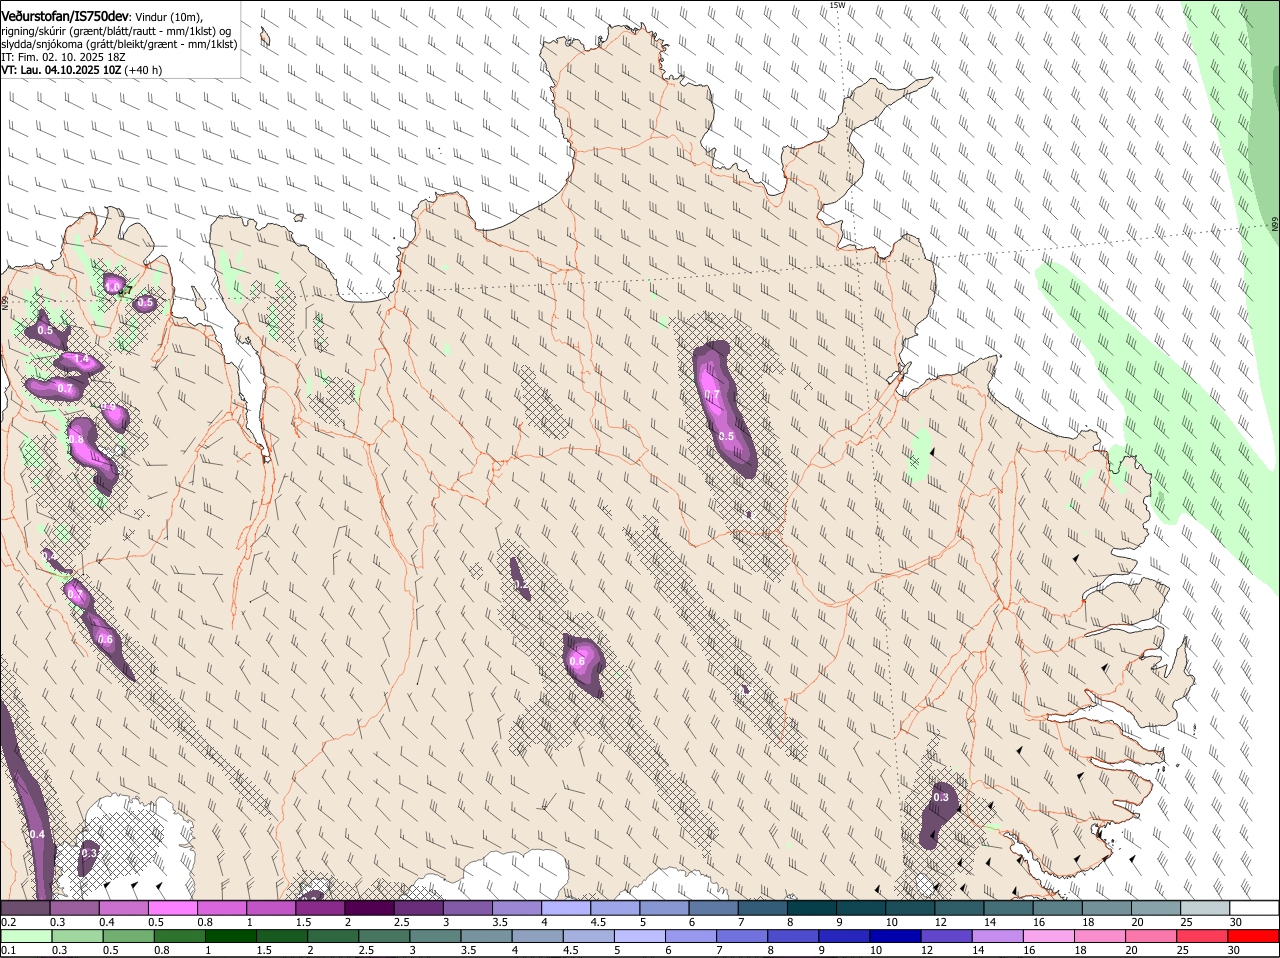1280x958 pixels.
Task: Click the pale green 0.1–0.3 swatch on the green-to-red scale
Action: click(x=27, y=936)
